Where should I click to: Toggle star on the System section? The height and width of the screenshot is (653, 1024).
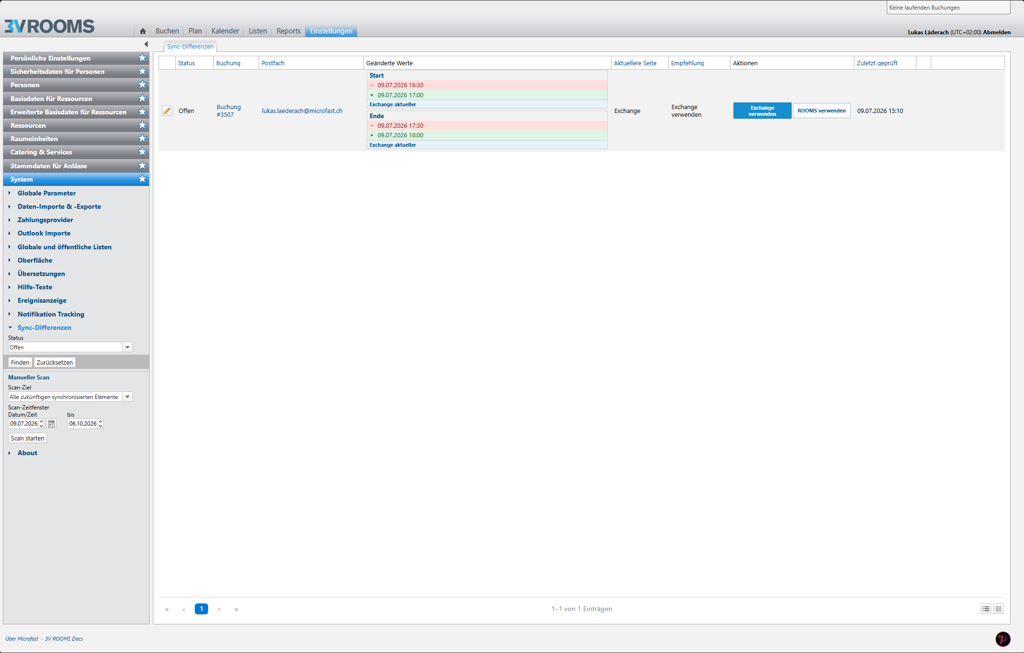click(x=142, y=179)
